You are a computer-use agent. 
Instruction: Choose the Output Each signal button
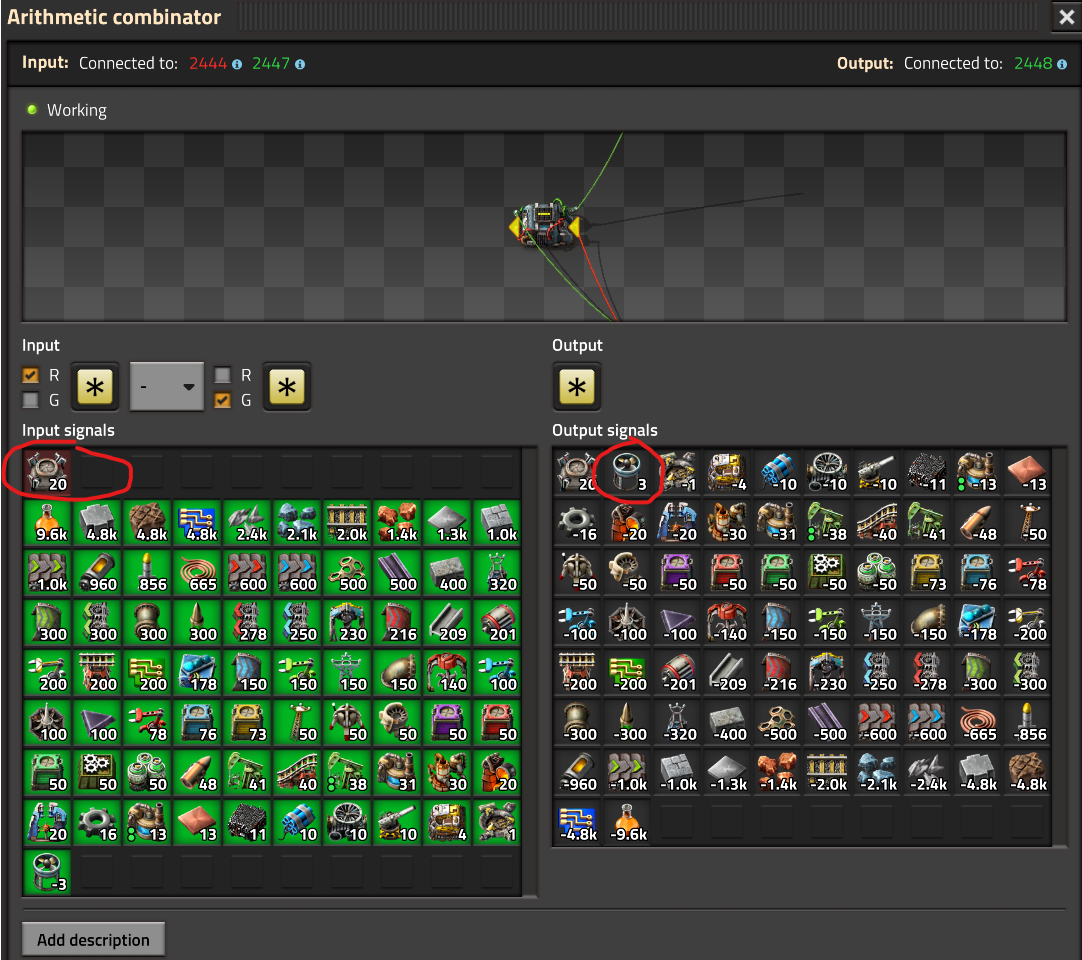pos(577,386)
